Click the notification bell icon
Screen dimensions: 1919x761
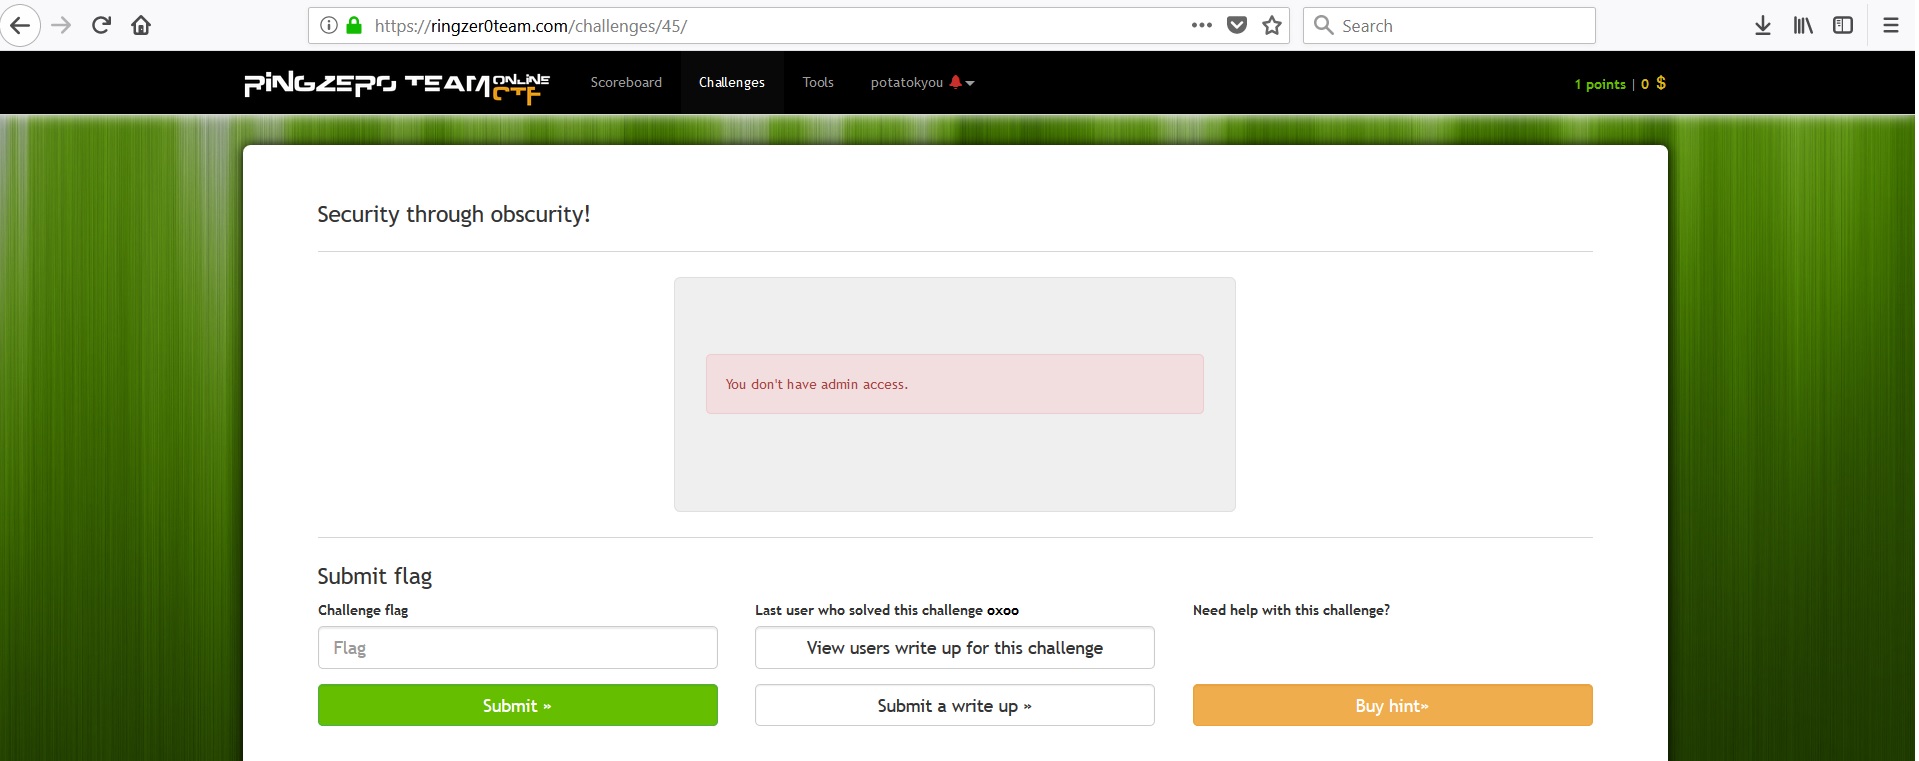[x=956, y=82]
